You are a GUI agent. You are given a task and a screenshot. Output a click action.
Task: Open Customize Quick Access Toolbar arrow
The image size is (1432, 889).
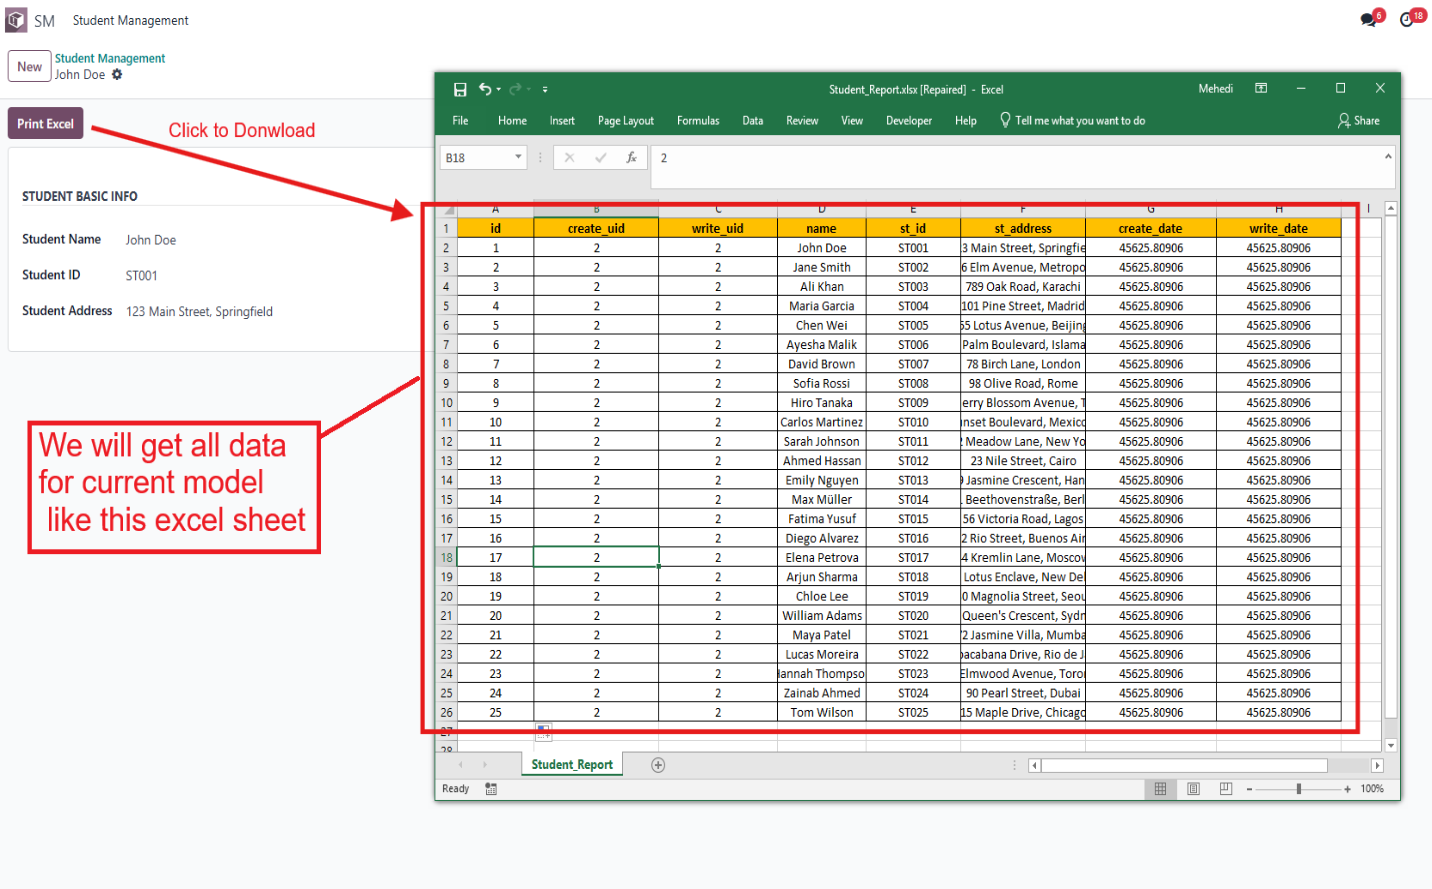tap(545, 89)
